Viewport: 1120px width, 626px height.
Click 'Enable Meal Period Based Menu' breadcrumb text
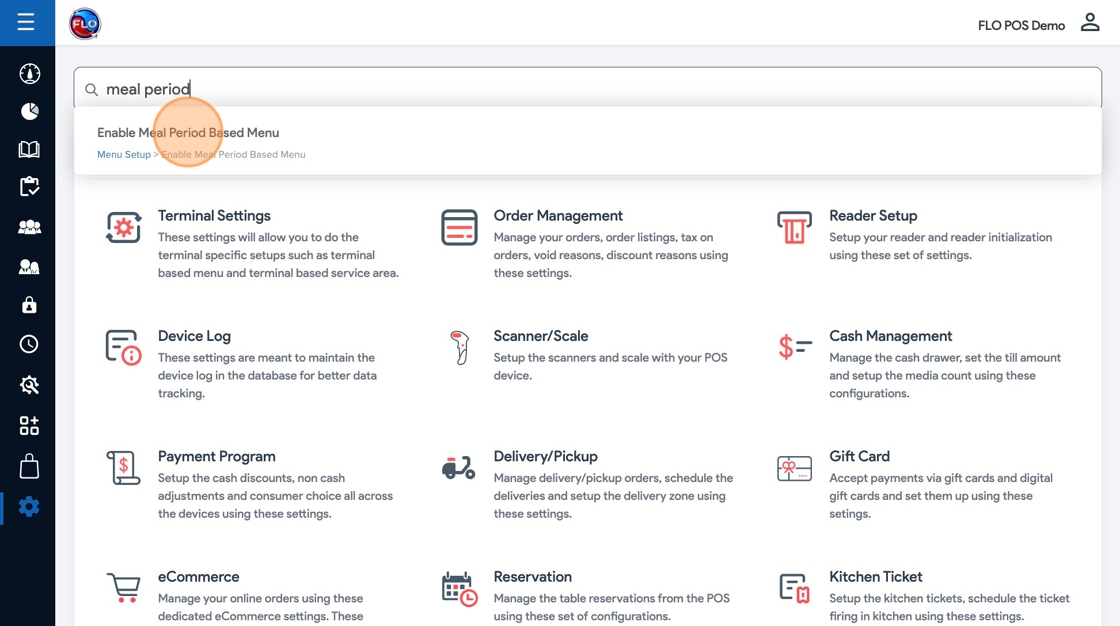coord(234,154)
